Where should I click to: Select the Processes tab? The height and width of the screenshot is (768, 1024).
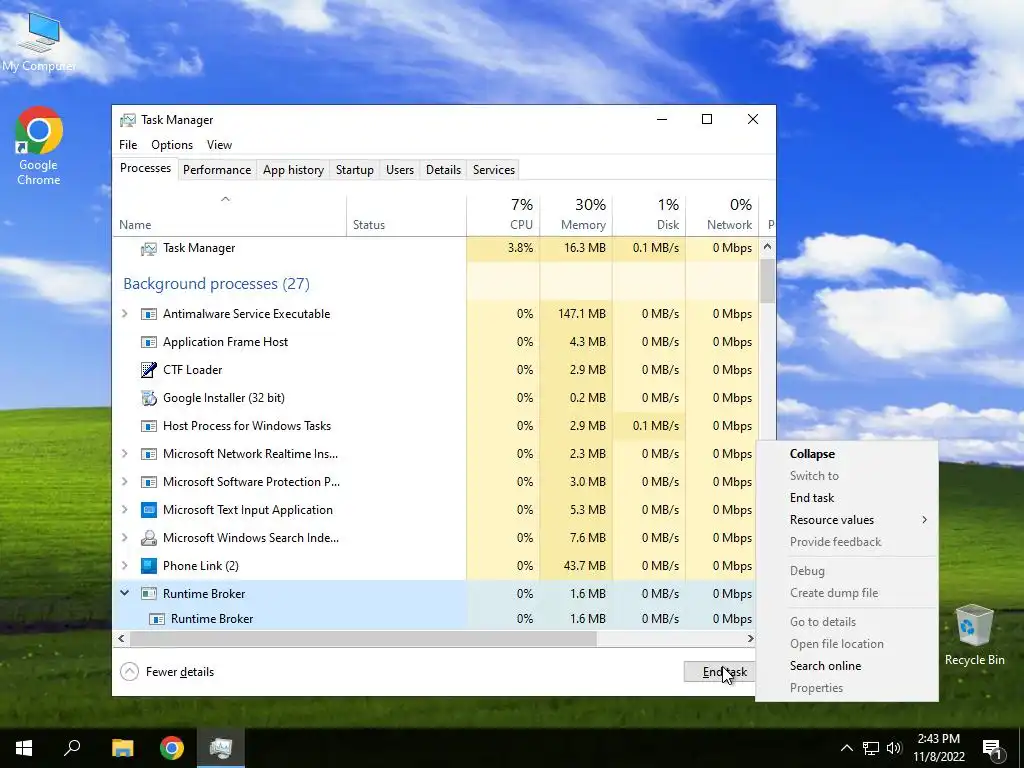[146, 168]
